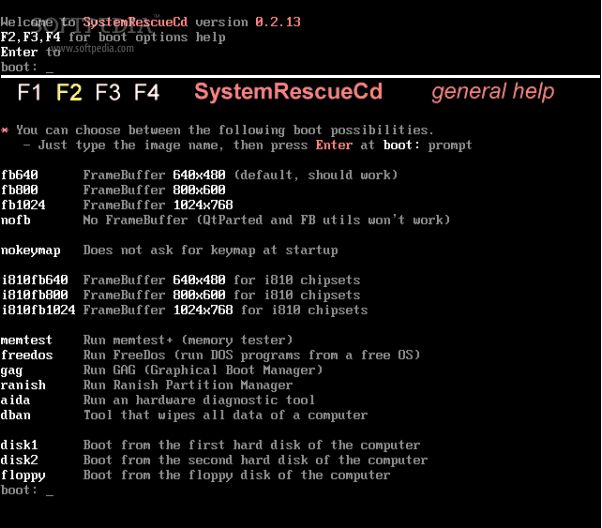Click the SystemRescueCd heading
Screen dimensions: 602x528
[288, 92]
